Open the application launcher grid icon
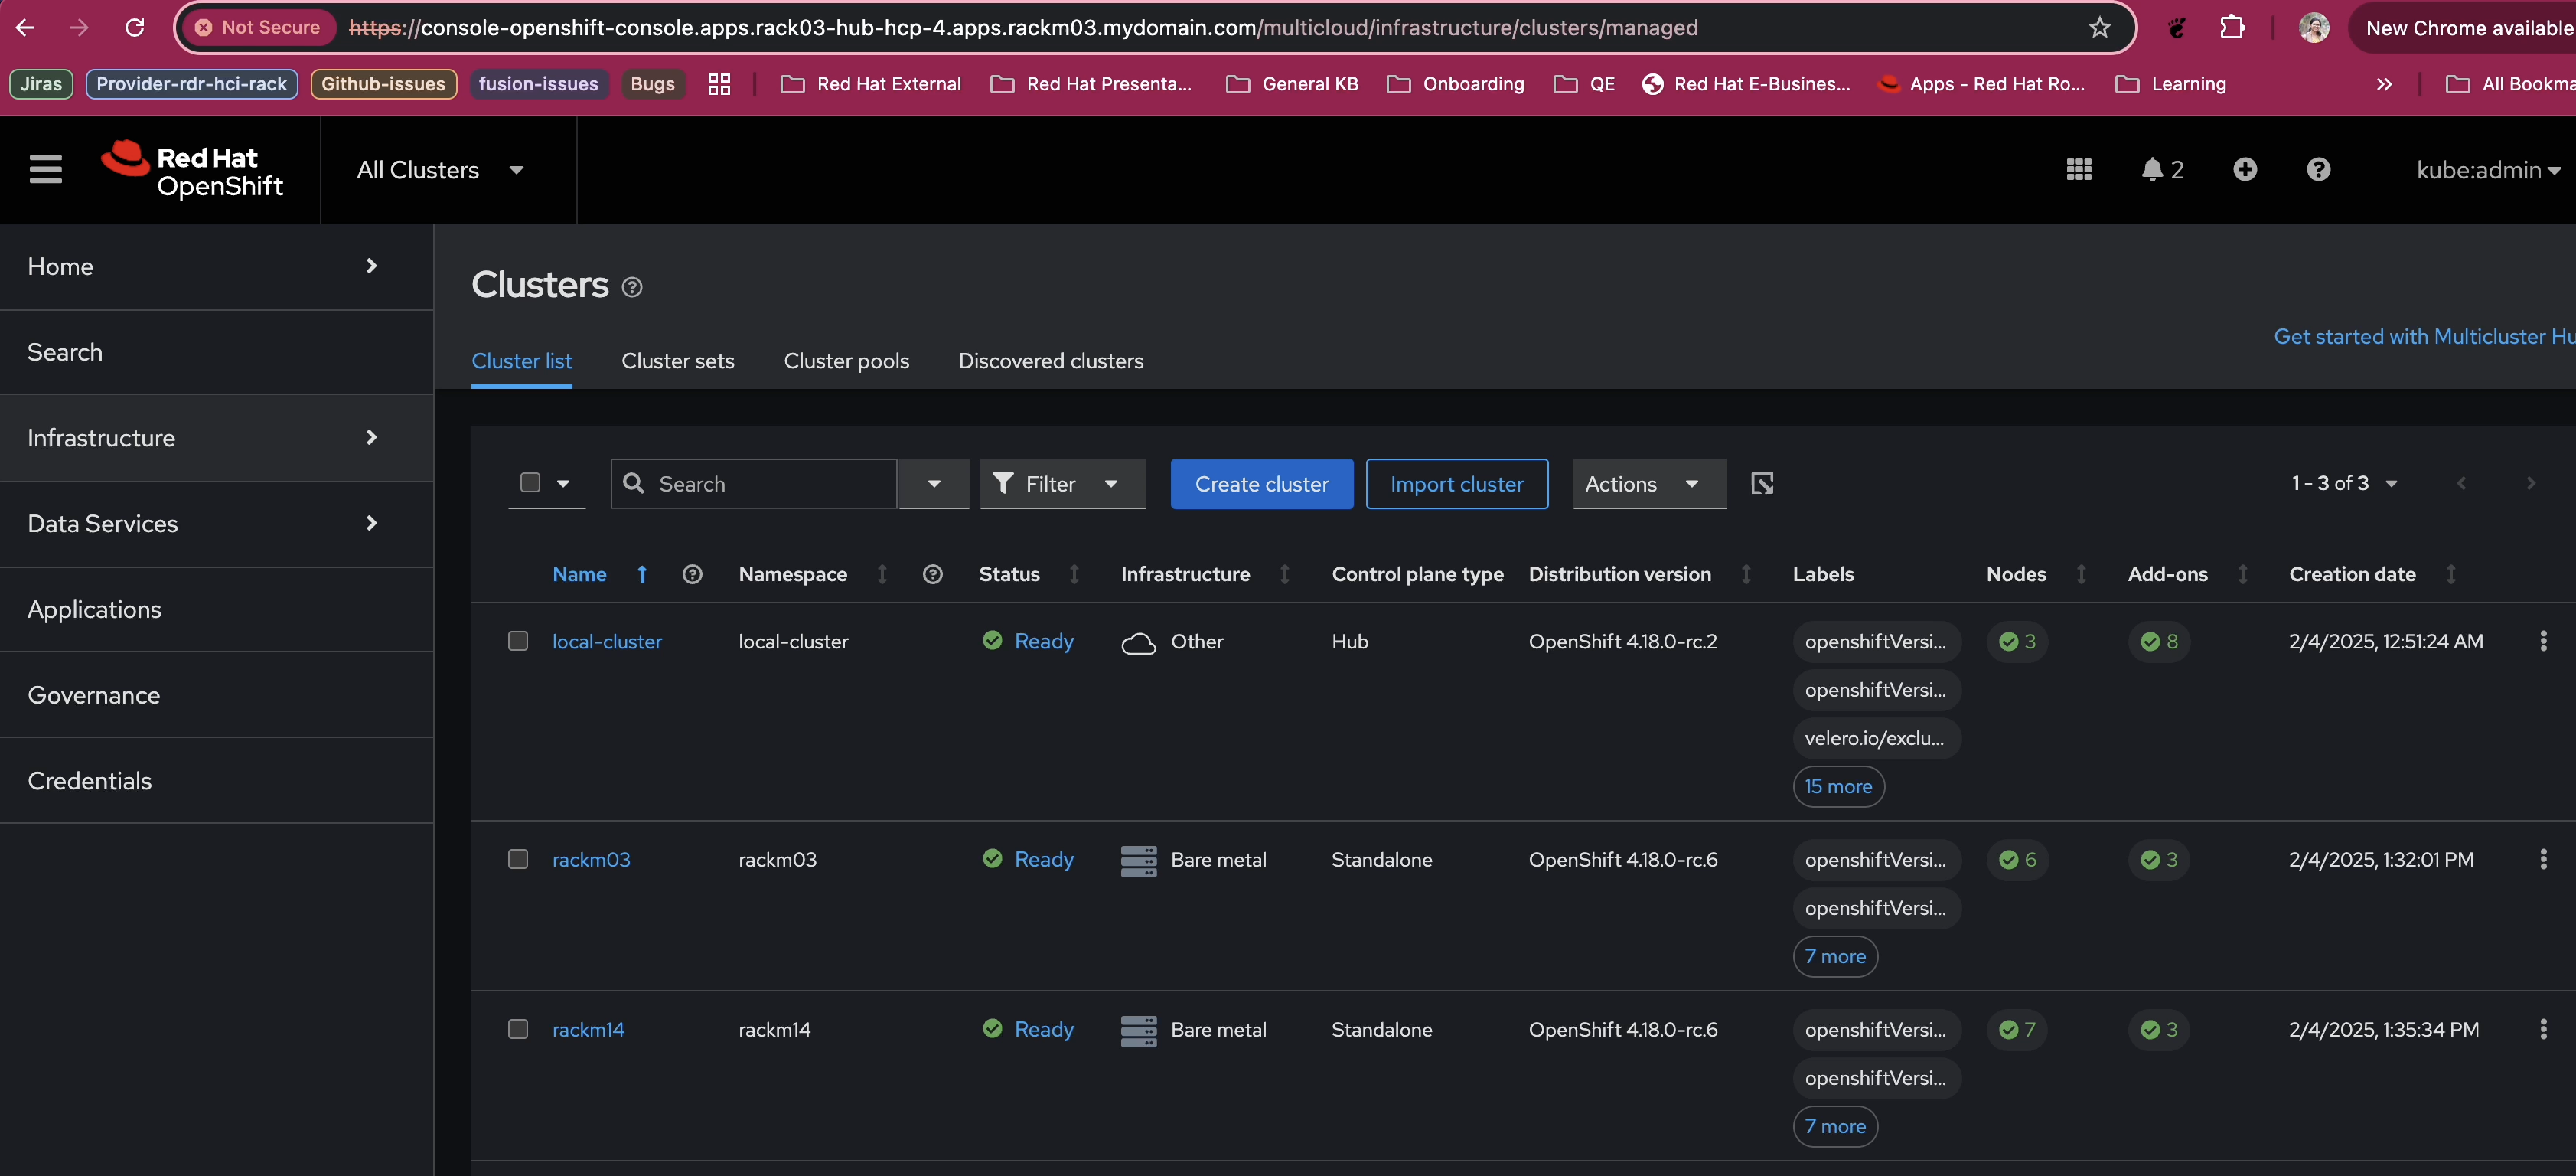Screen dimensions: 2576x1176 2078,170
